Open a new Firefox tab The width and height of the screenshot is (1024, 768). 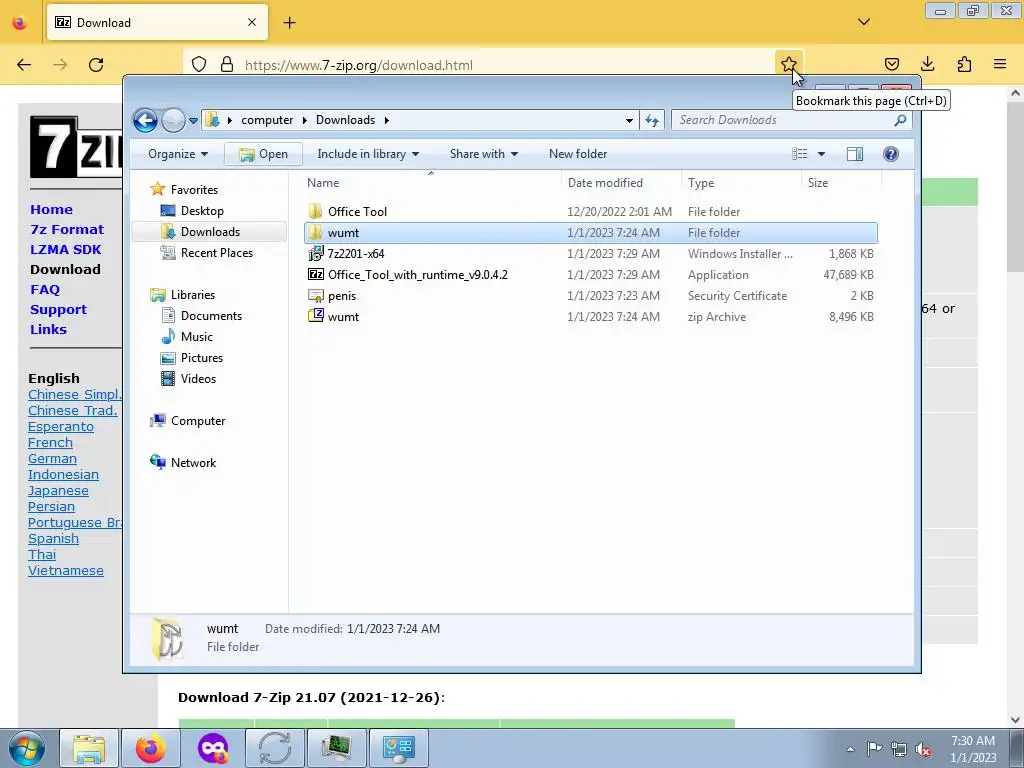pos(289,23)
